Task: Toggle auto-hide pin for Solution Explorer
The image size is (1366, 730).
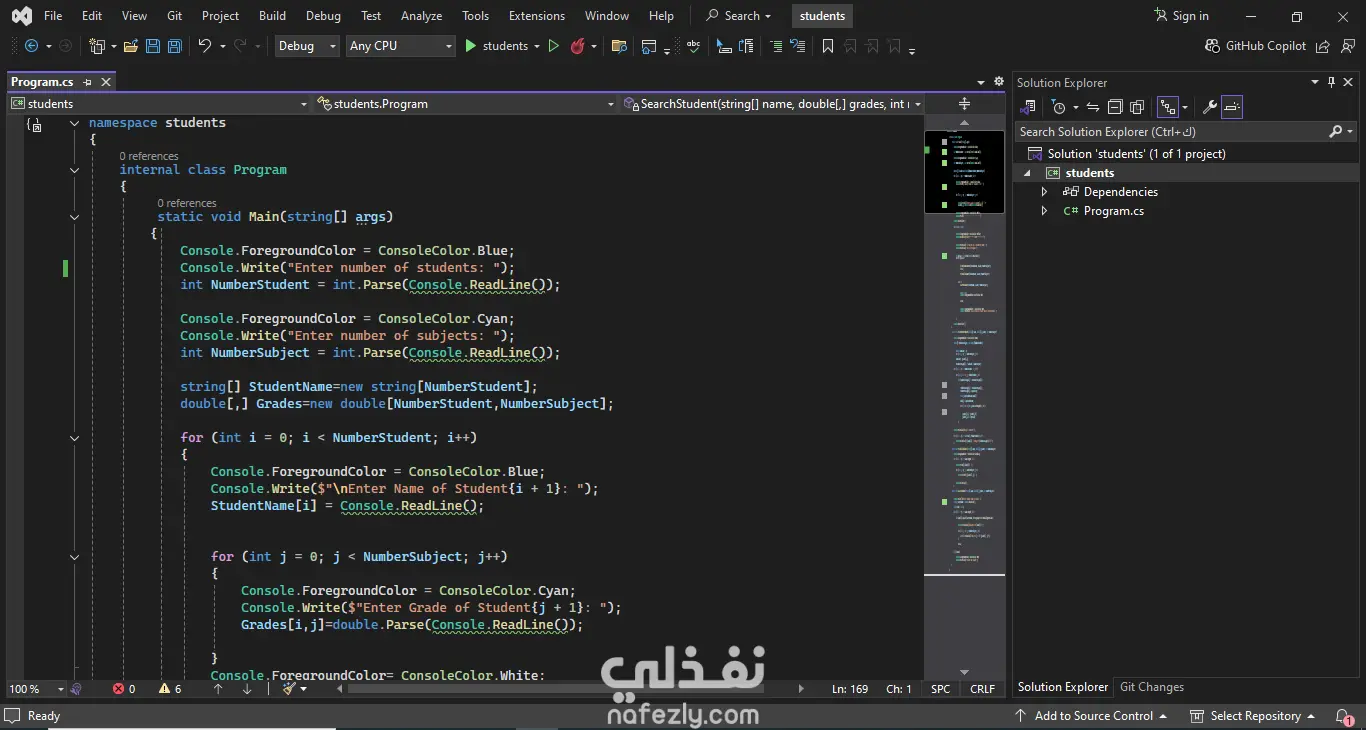Action: pyautogui.click(x=1331, y=83)
